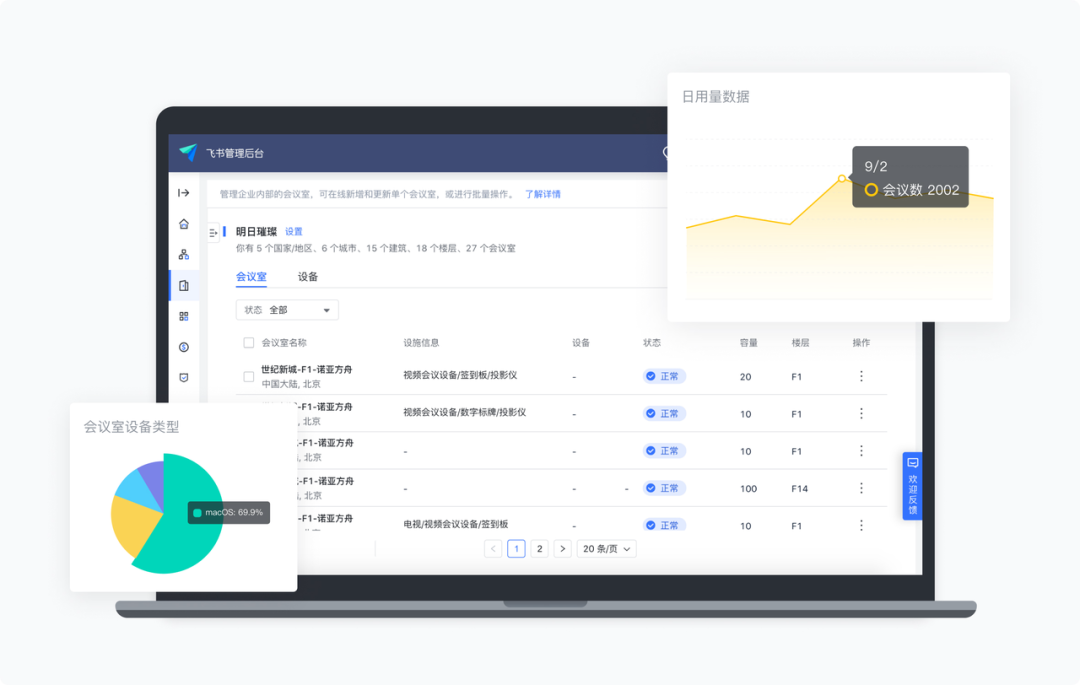Click the 世纪新城-F1-诺亚方舟 room name

pos(307,370)
